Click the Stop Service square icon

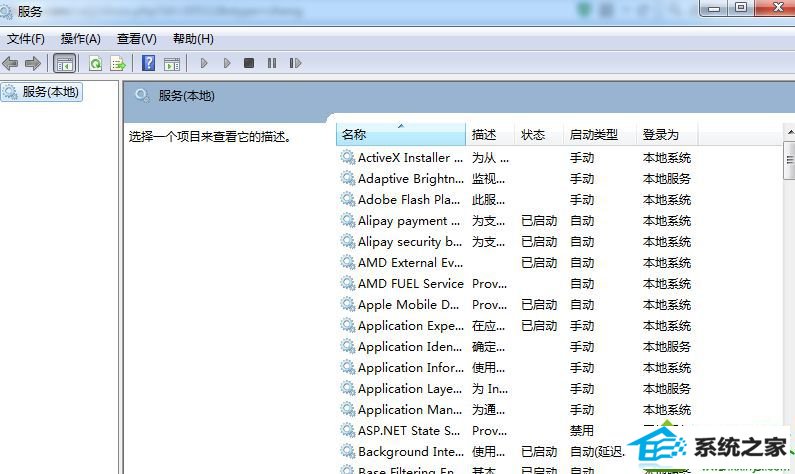(x=249, y=63)
